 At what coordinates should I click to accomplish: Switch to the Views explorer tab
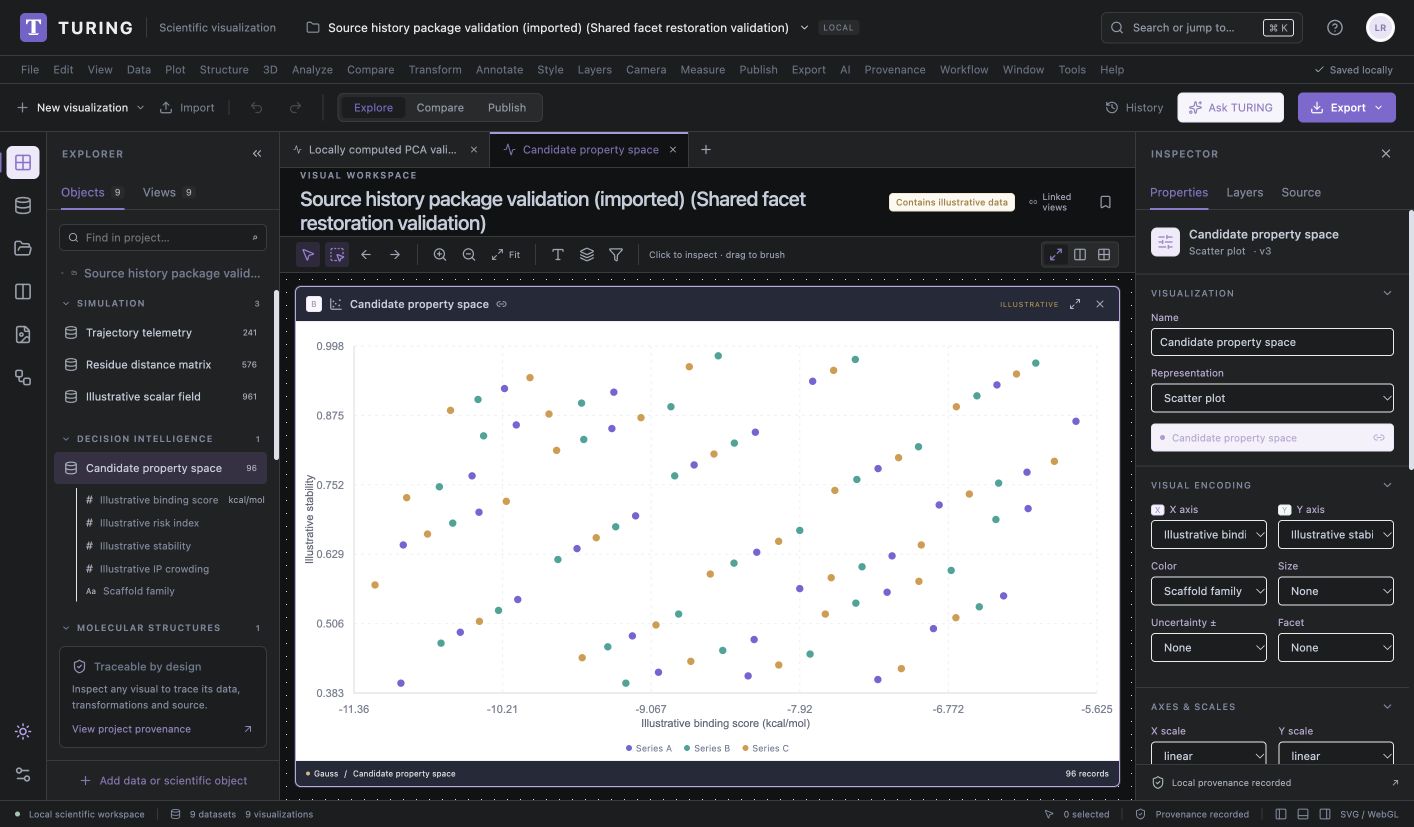click(x=169, y=192)
